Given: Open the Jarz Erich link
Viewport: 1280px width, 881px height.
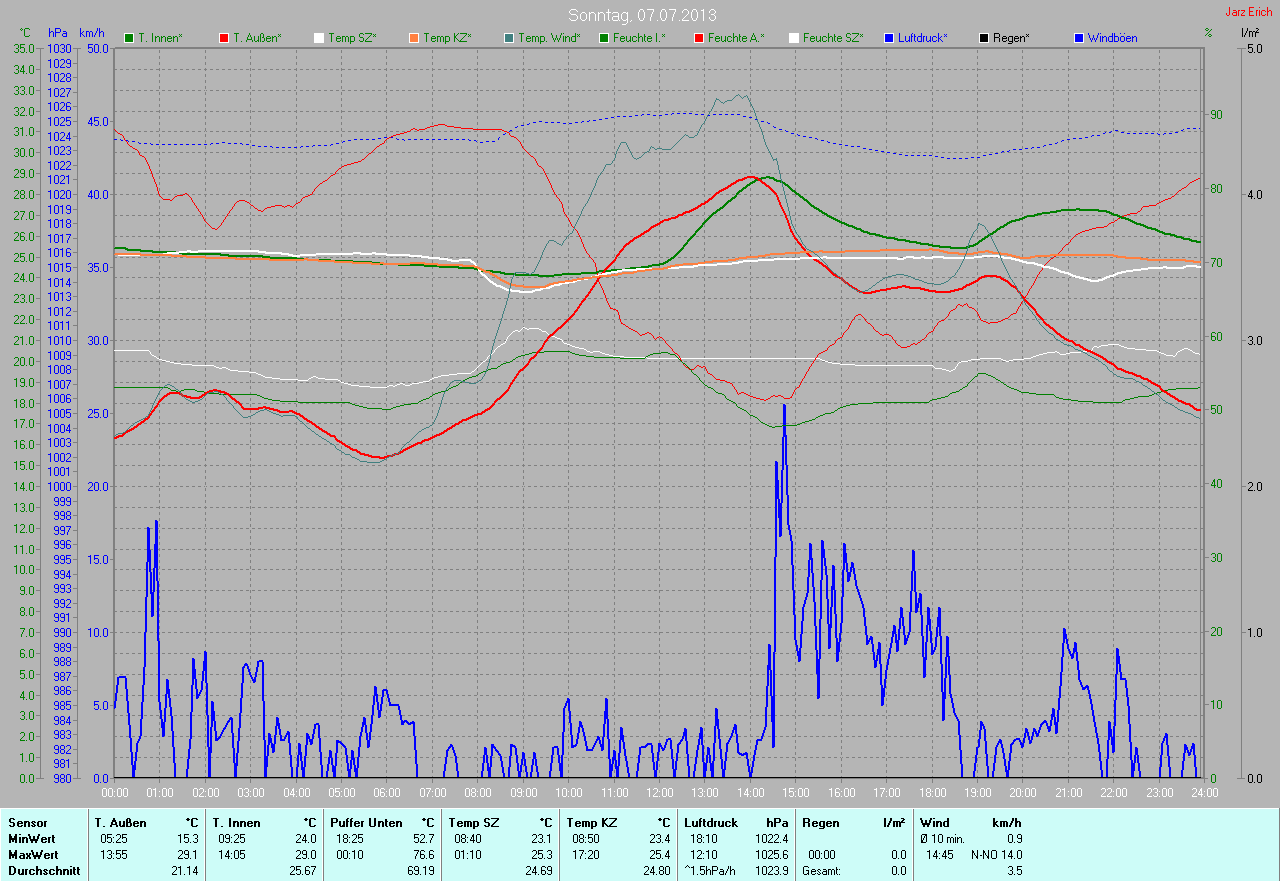Looking at the screenshot, I should 1248,12.
